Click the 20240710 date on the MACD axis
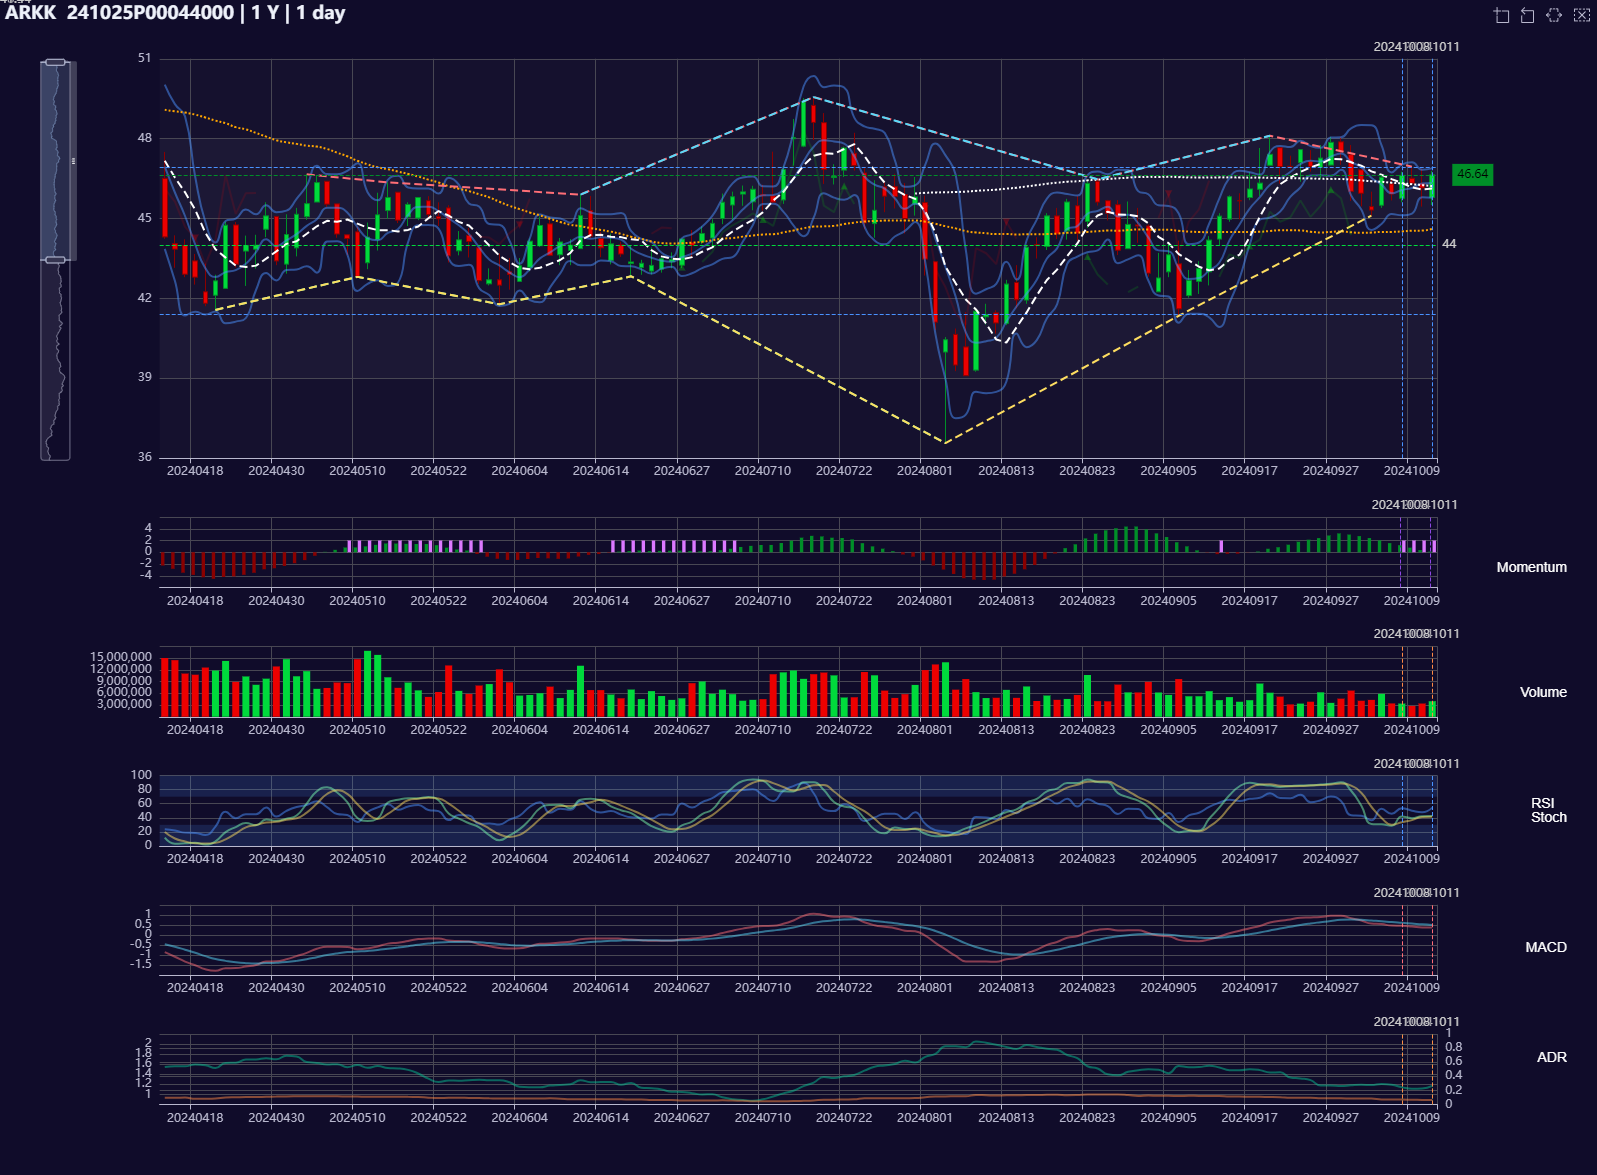 [x=762, y=988]
